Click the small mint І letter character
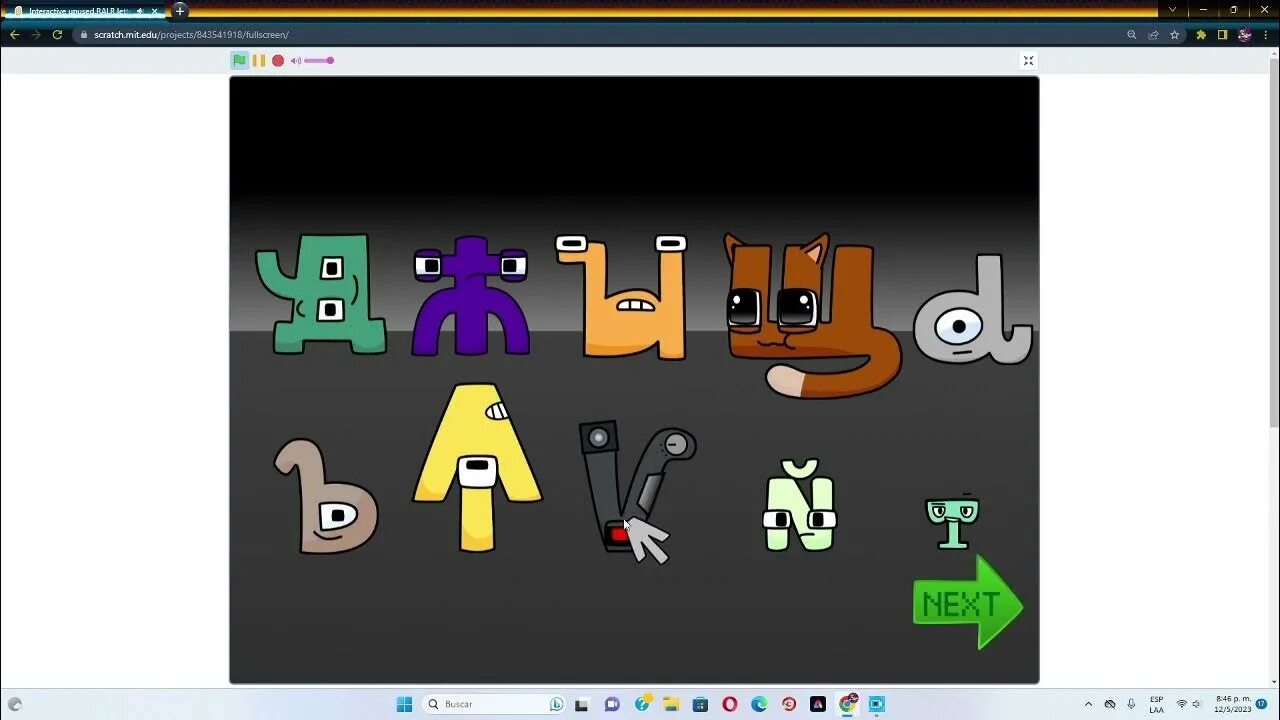The image size is (1280, 720). point(952,520)
